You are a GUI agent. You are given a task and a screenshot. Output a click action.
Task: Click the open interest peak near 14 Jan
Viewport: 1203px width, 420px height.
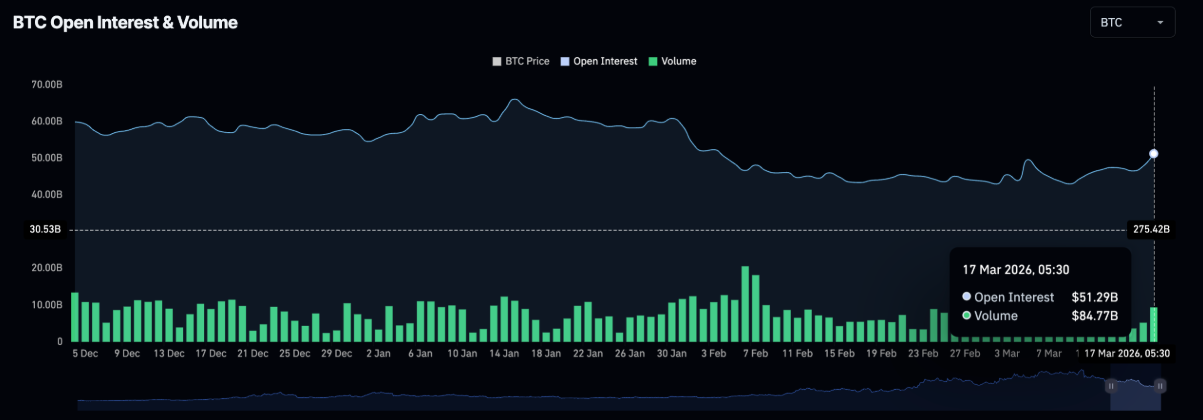[x=514, y=100]
